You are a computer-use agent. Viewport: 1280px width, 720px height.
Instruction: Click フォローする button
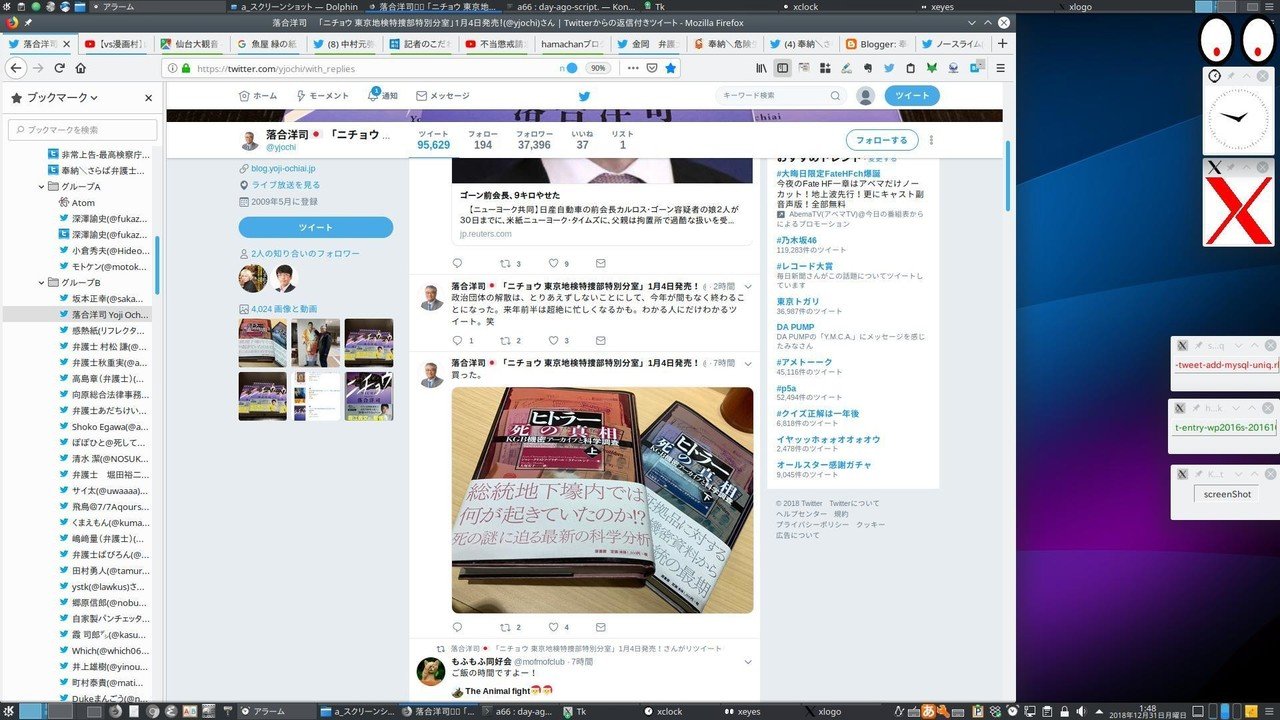[882, 140]
